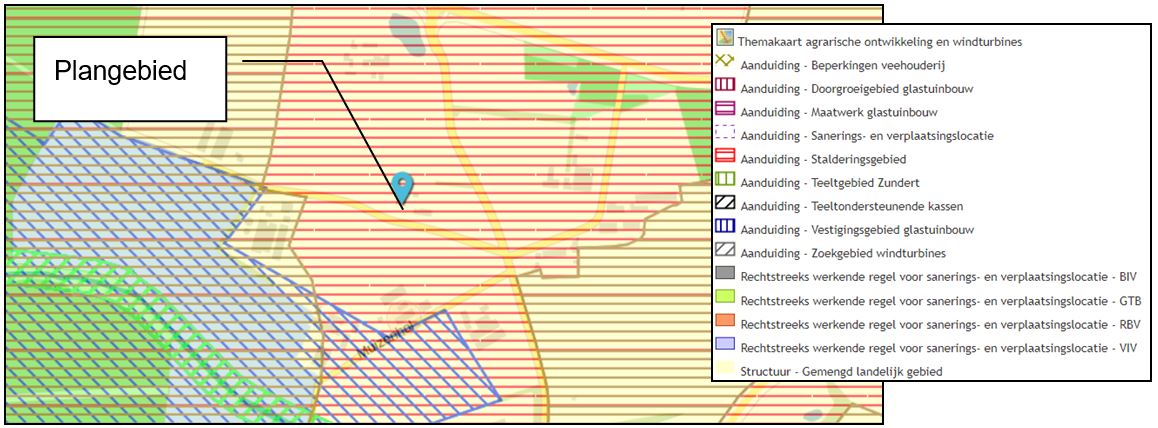Click the 'Aanduiding - Teeltondersteunende kassen' label
Viewport: 1158px width, 428px height.
click(852, 207)
